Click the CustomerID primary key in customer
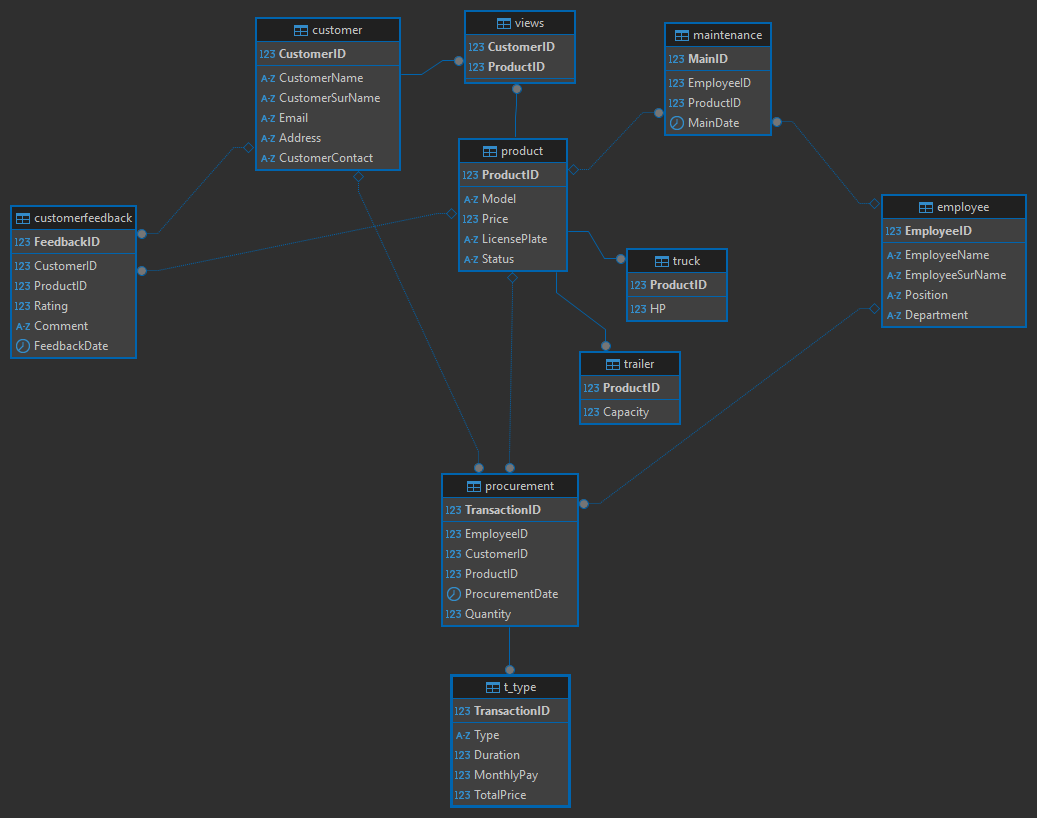The height and width of the screenshot is (818, 1037). [x=312, y=54]
